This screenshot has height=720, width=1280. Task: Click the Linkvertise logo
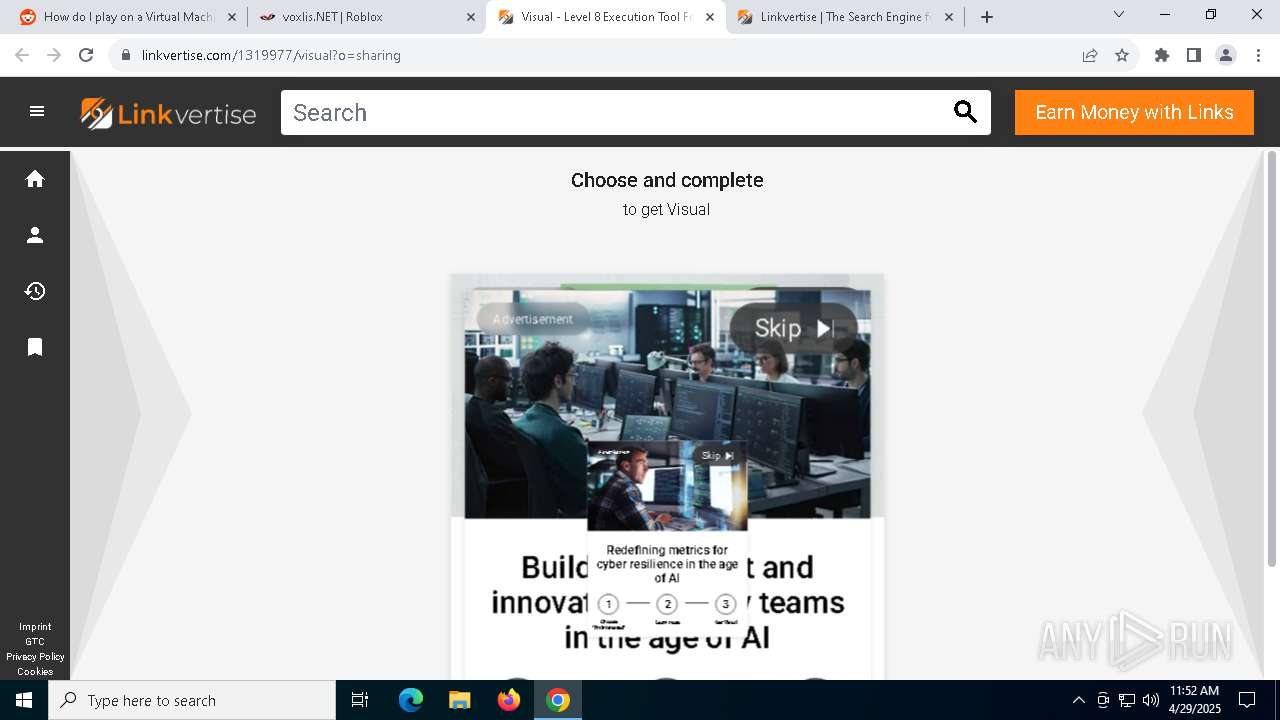tap(168, 113)
